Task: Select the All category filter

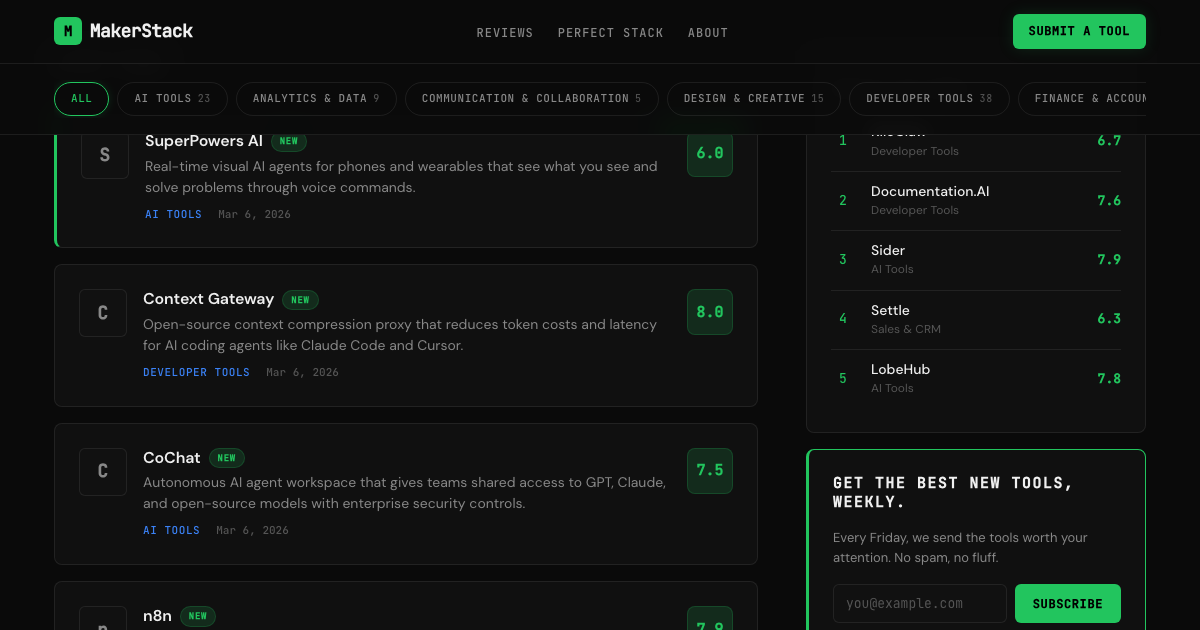Action: tap(81, 99)
